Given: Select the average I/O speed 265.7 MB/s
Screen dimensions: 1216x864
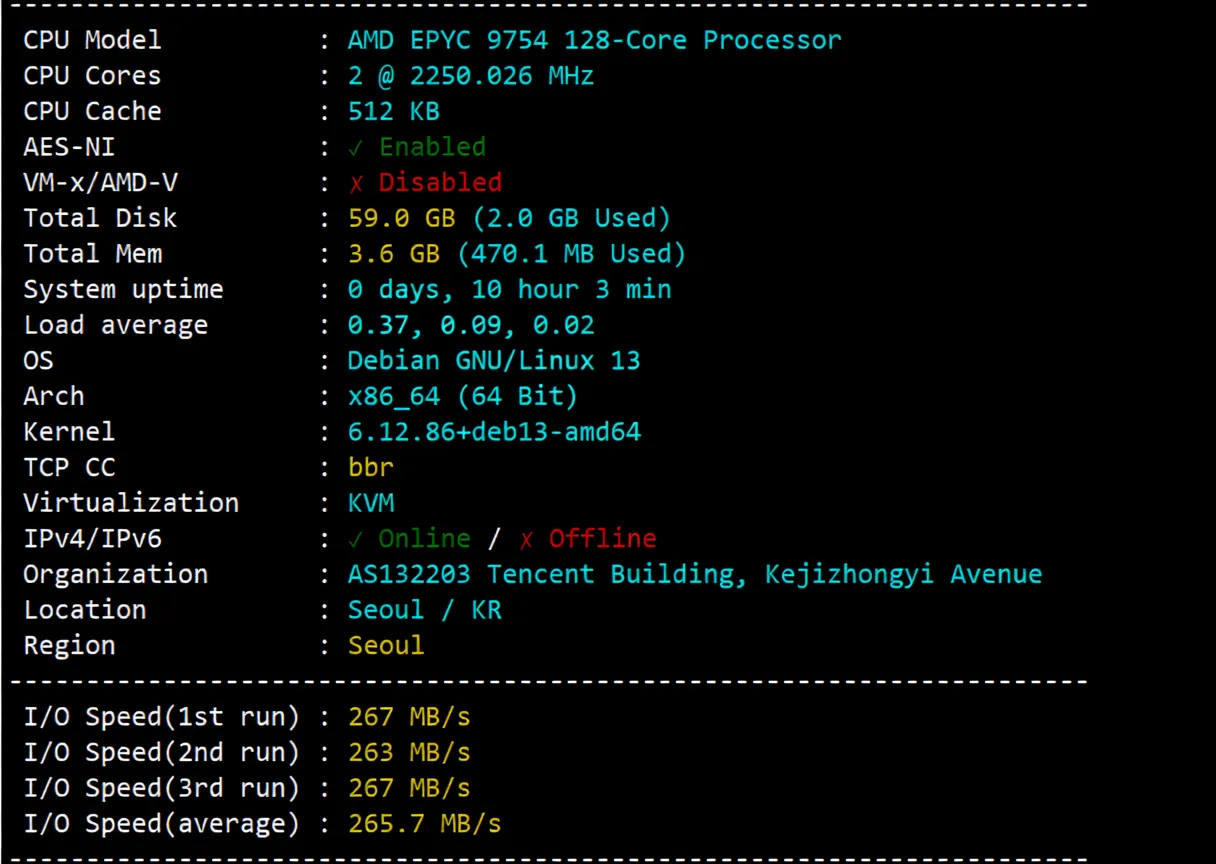Looking at the screenshot, I should coord(424,824).
